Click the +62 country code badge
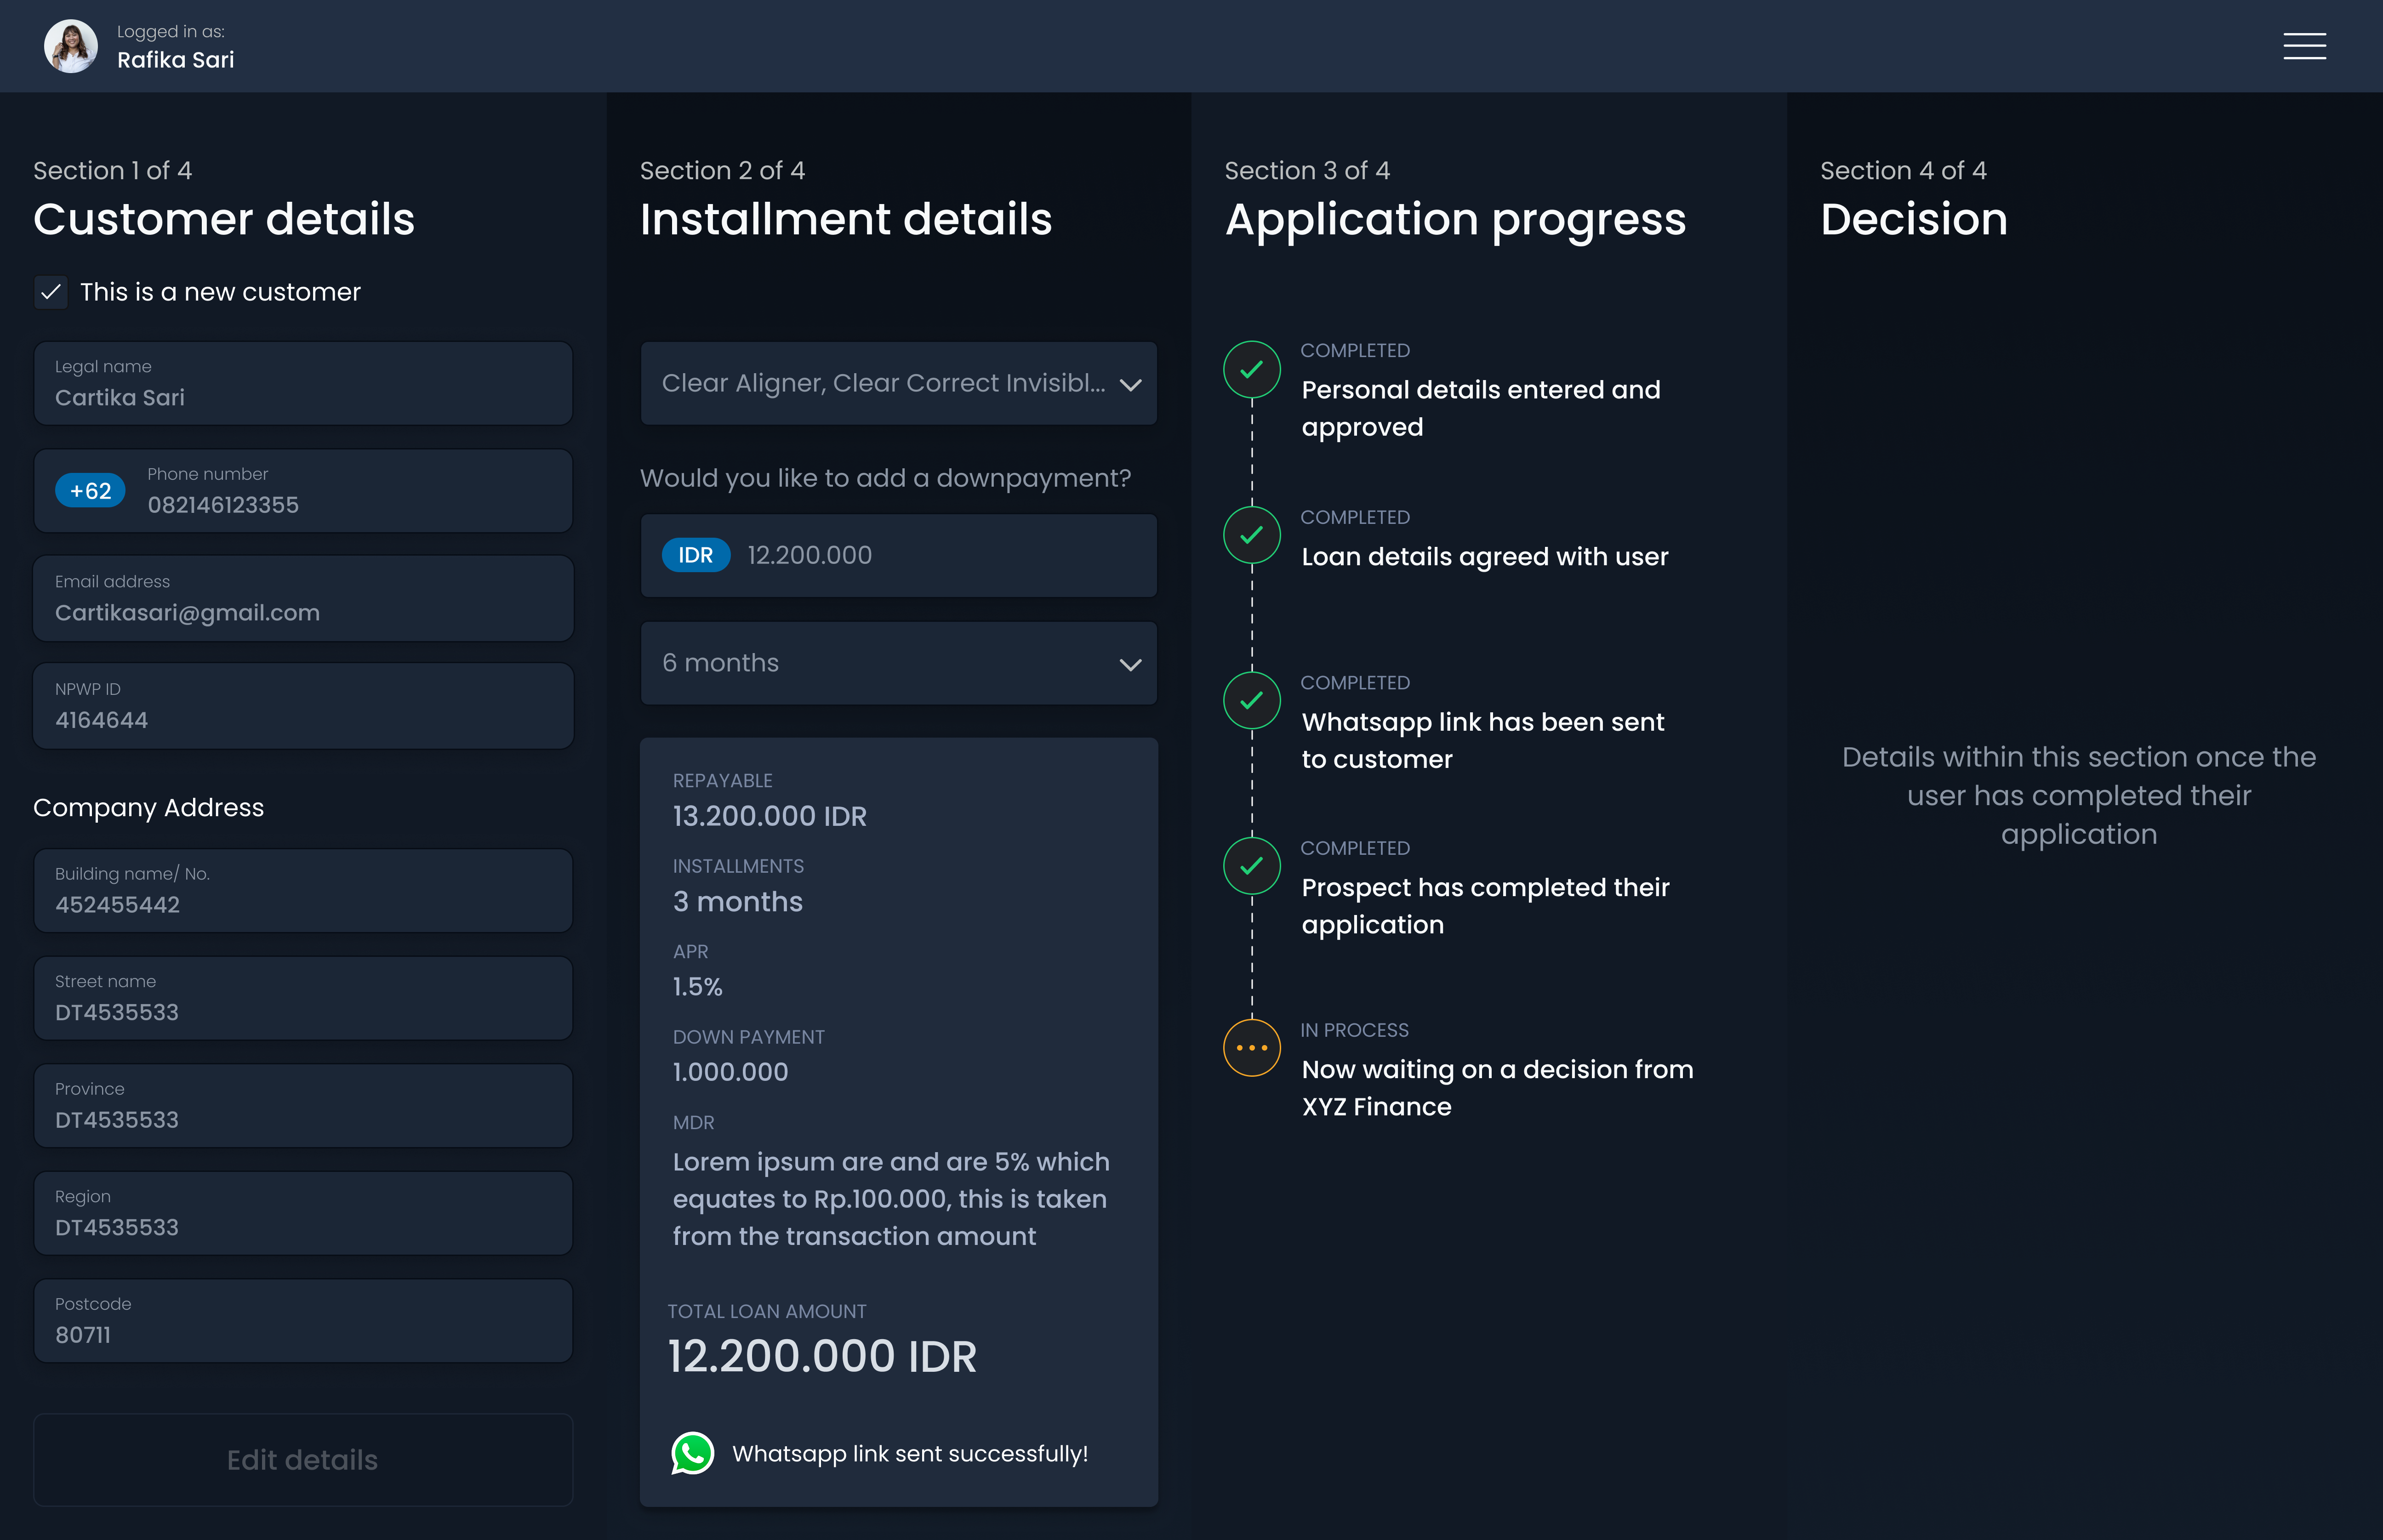This screenshot has width=2383, height=1540. (x=90, y=490)
